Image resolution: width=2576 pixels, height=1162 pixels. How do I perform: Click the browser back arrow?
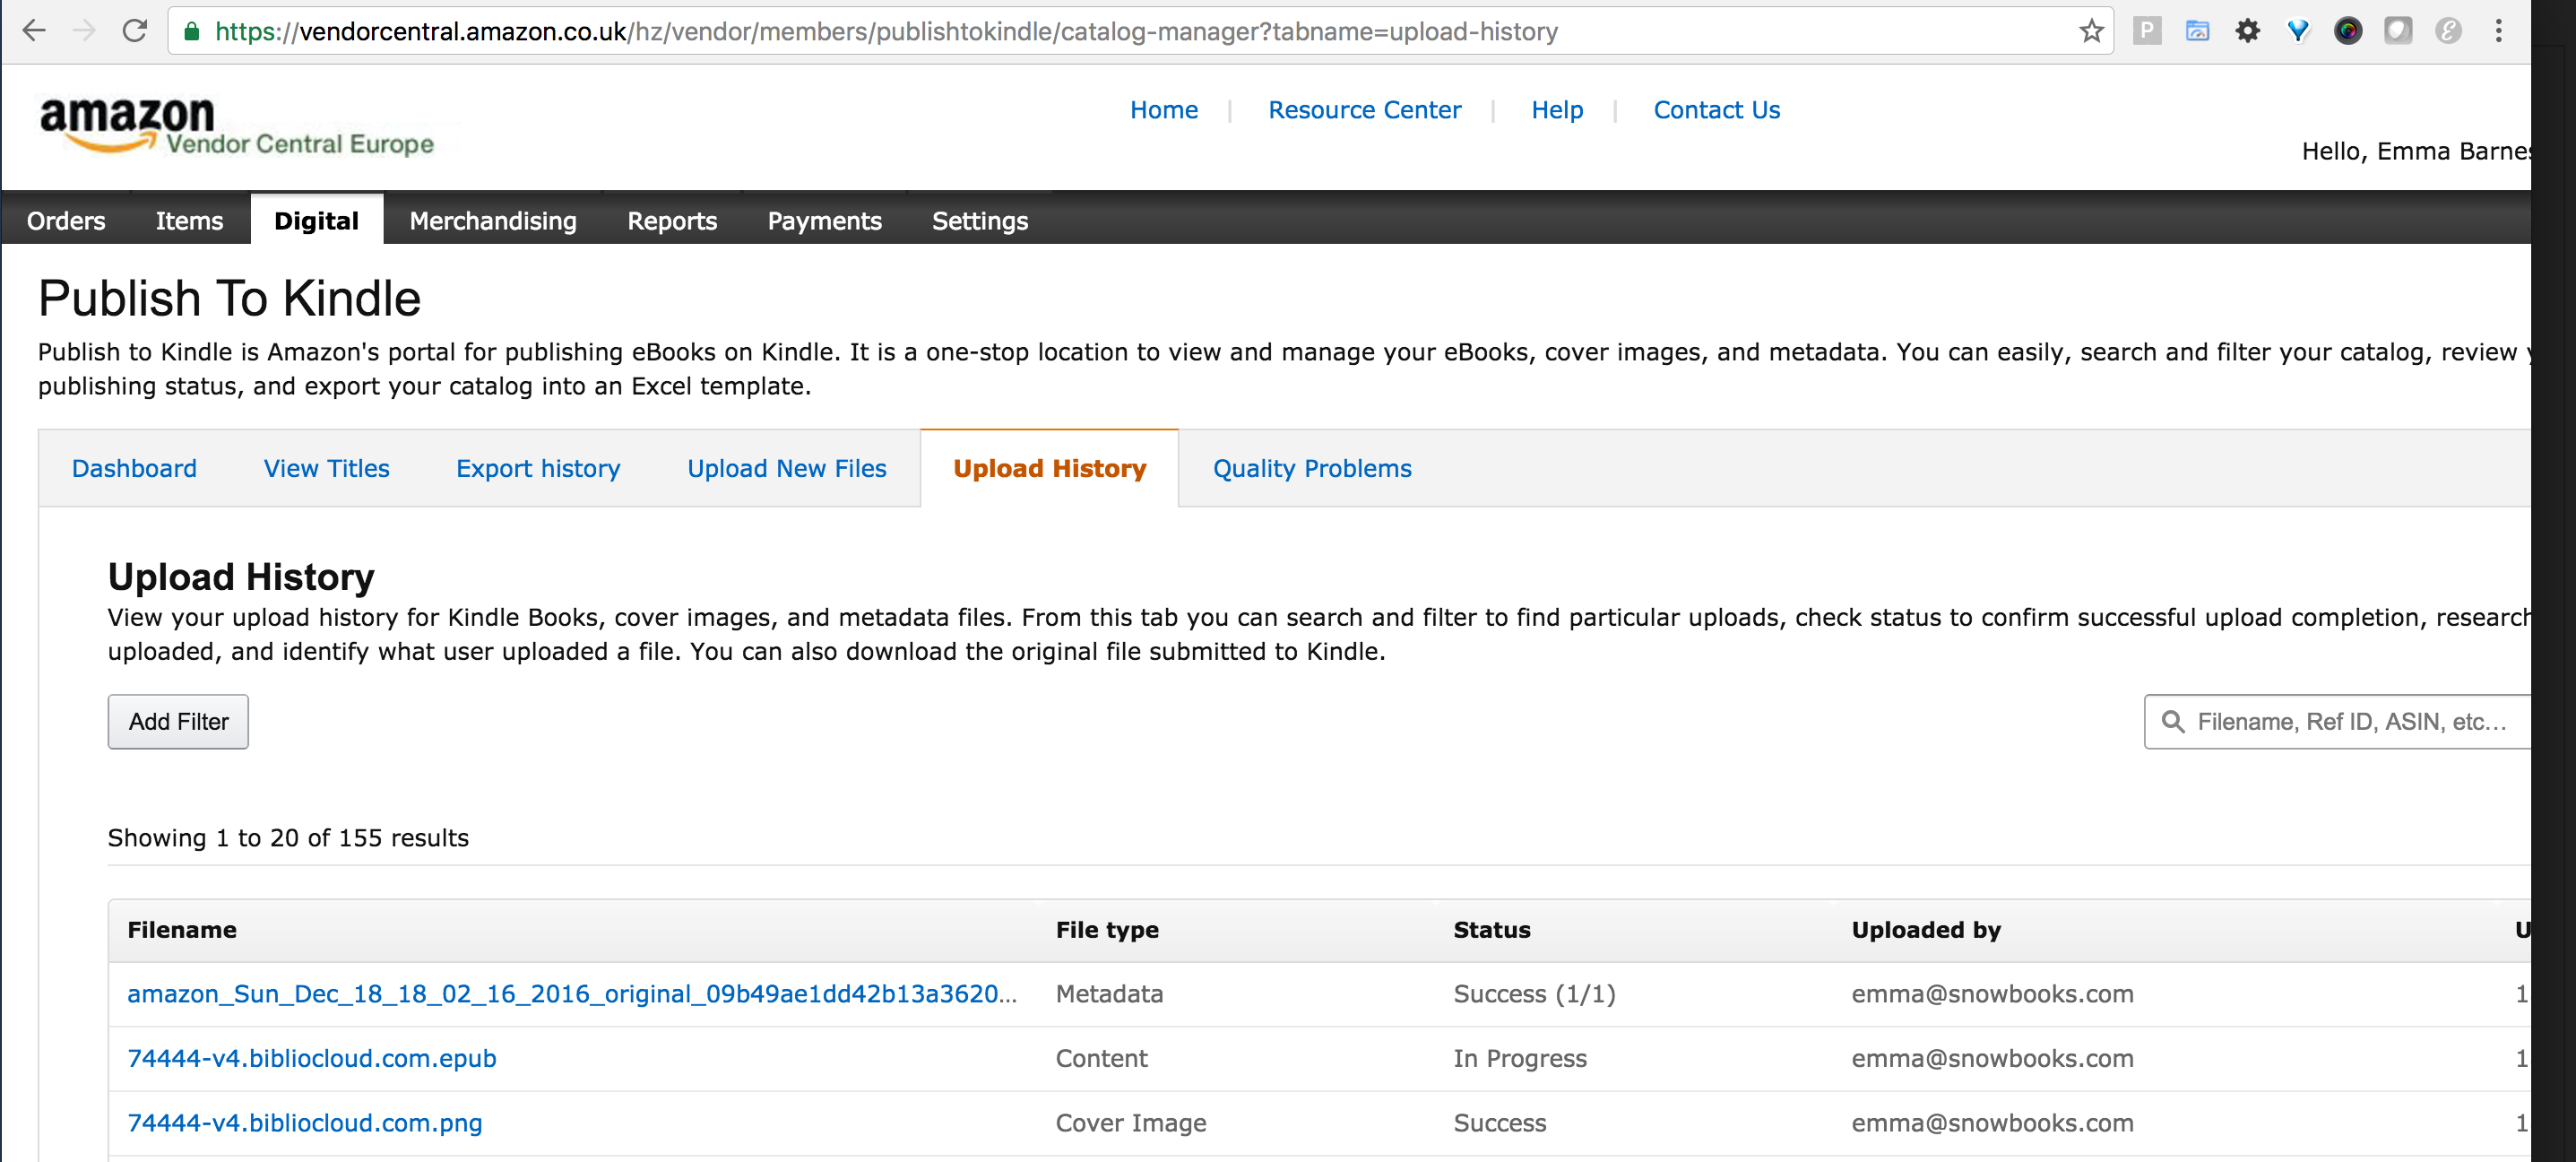[34, 31]
